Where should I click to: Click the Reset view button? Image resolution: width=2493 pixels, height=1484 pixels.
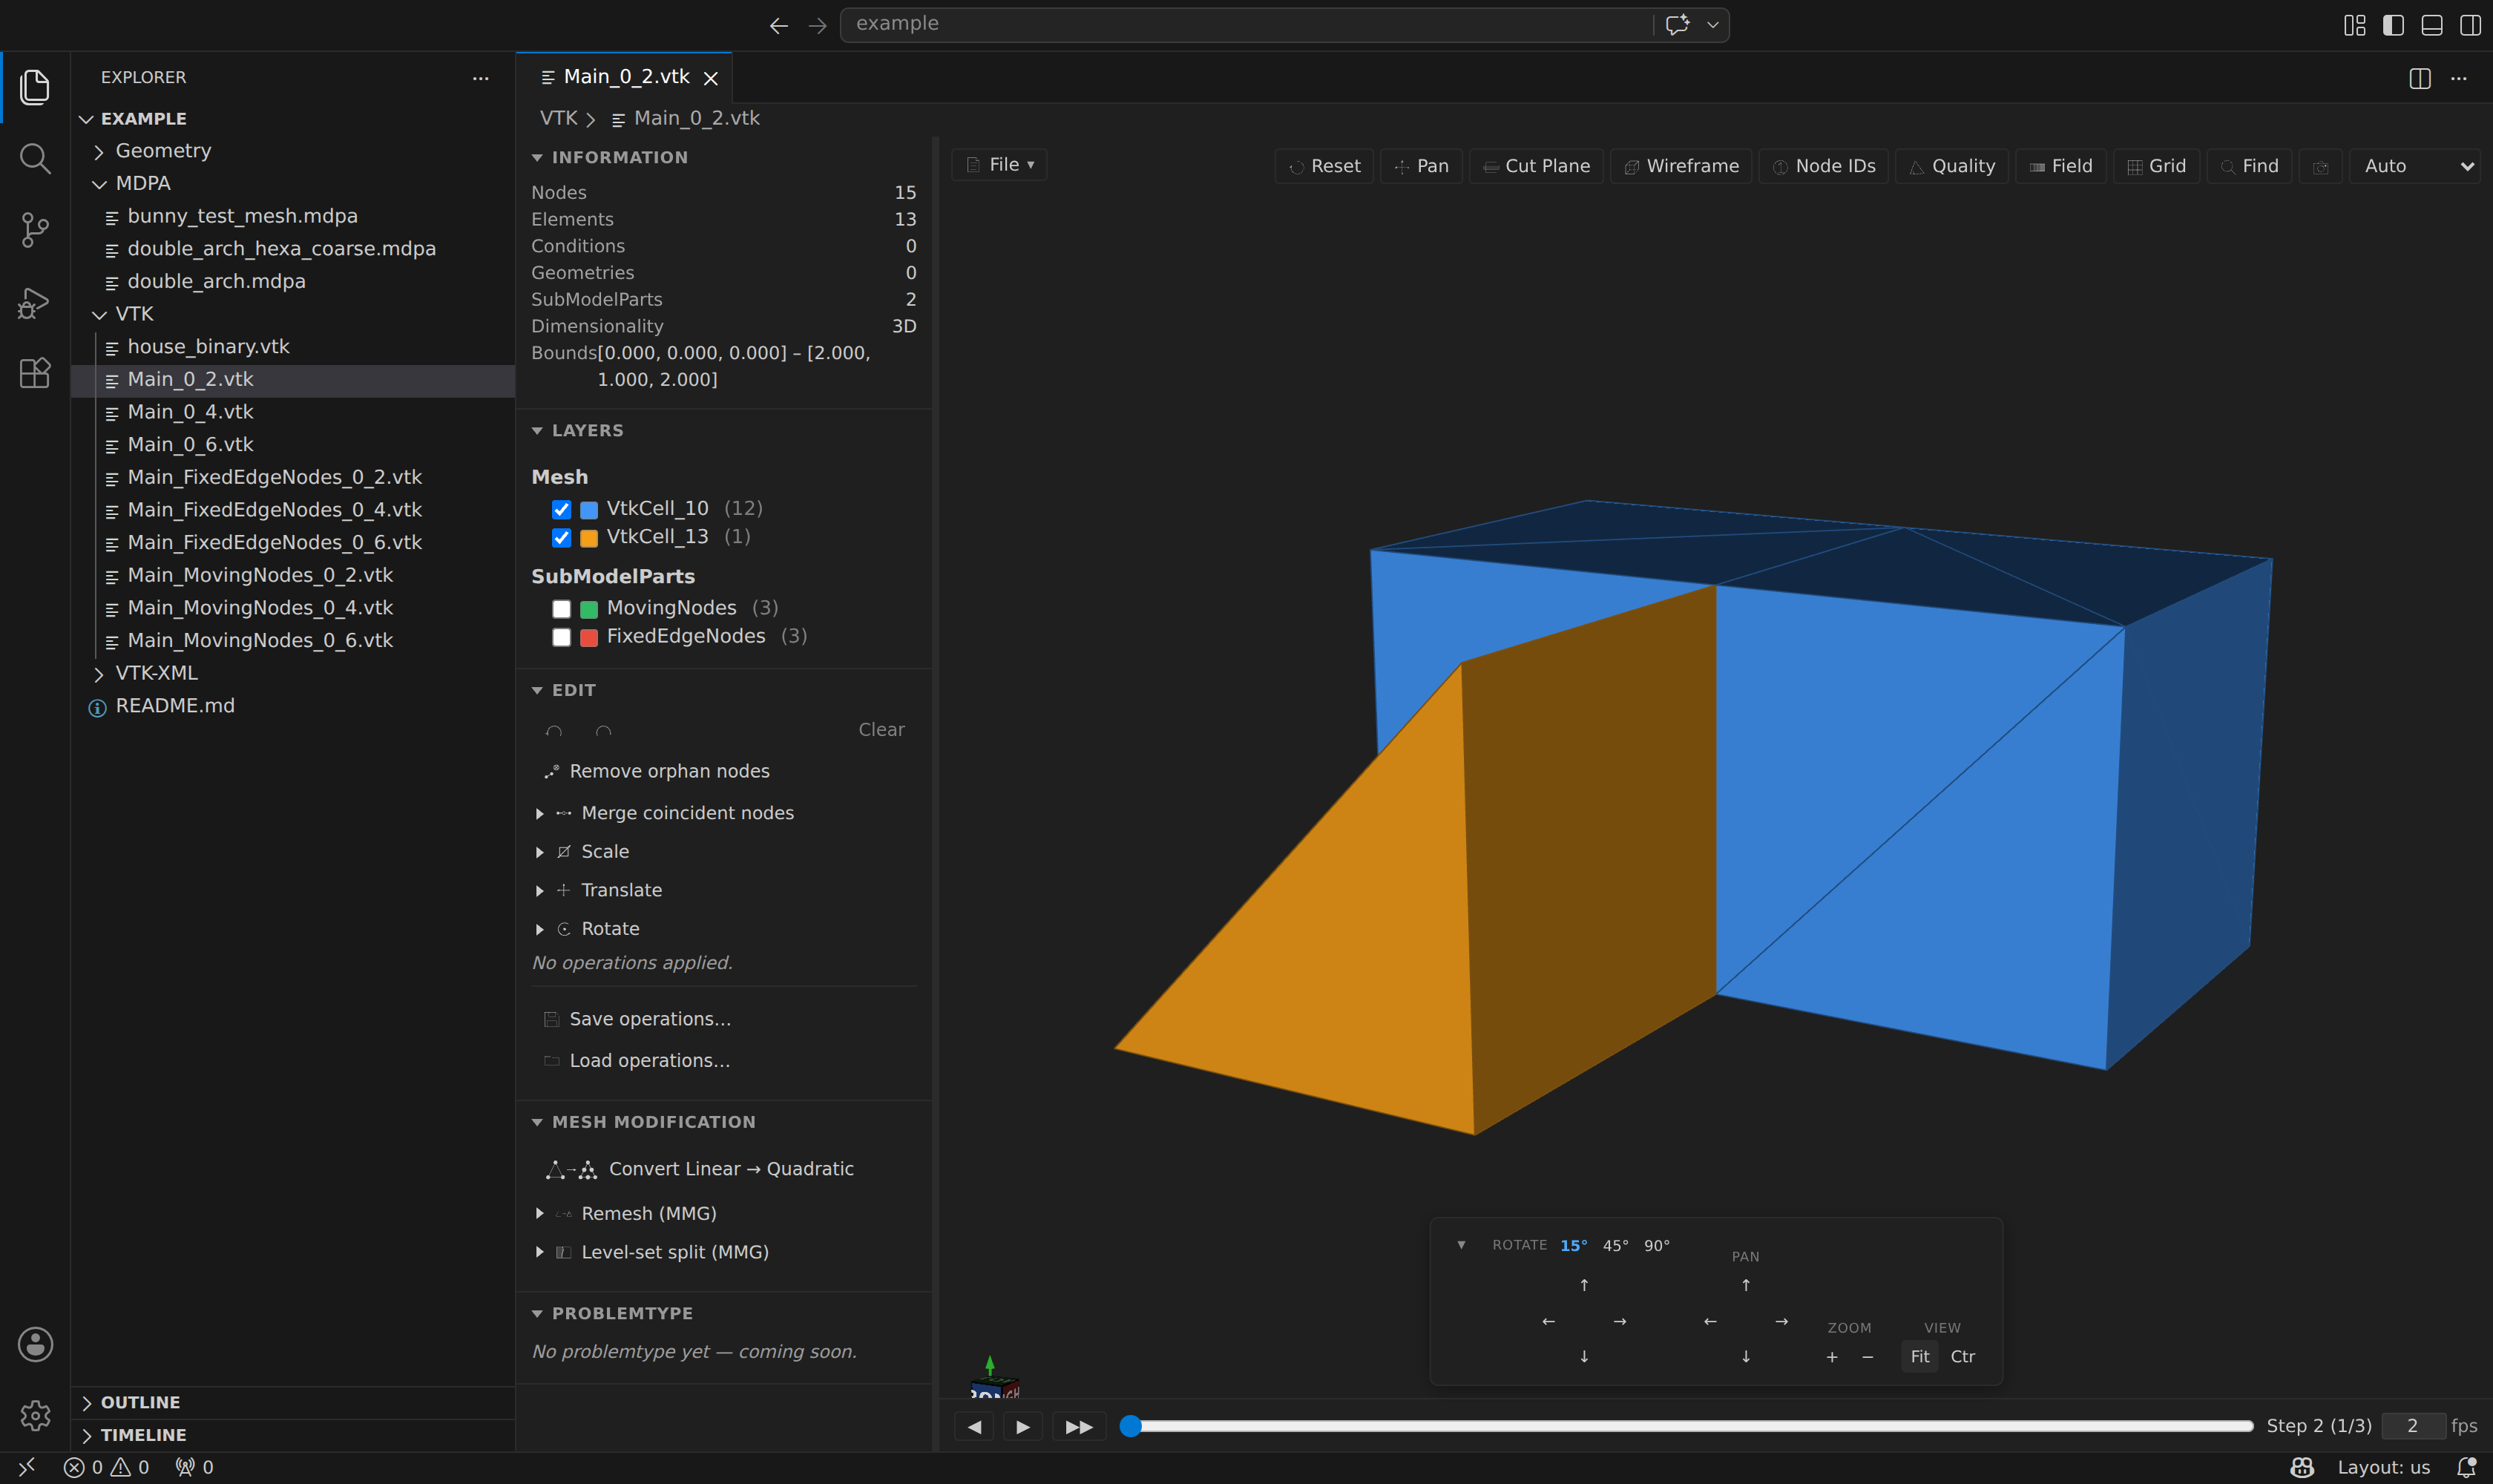coord(1324,166)
